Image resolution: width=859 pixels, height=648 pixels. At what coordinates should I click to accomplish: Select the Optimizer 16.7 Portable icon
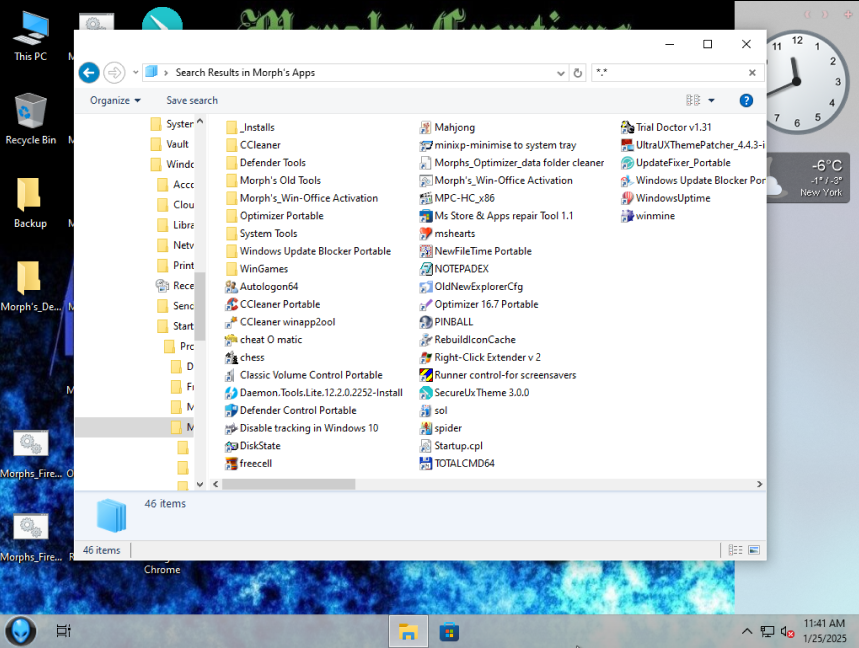point(426,305)
